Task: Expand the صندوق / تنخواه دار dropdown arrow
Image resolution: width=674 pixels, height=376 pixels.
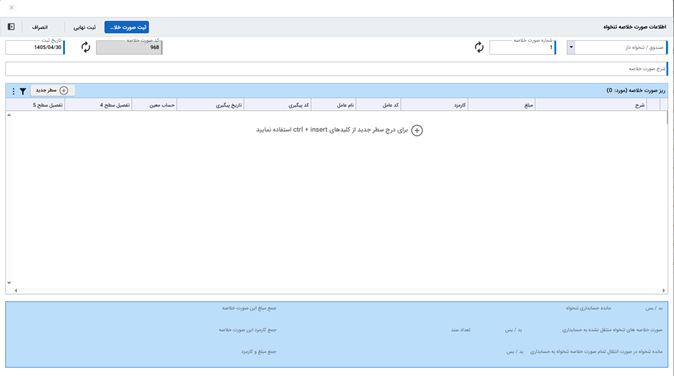Action: tap(571, 47)
